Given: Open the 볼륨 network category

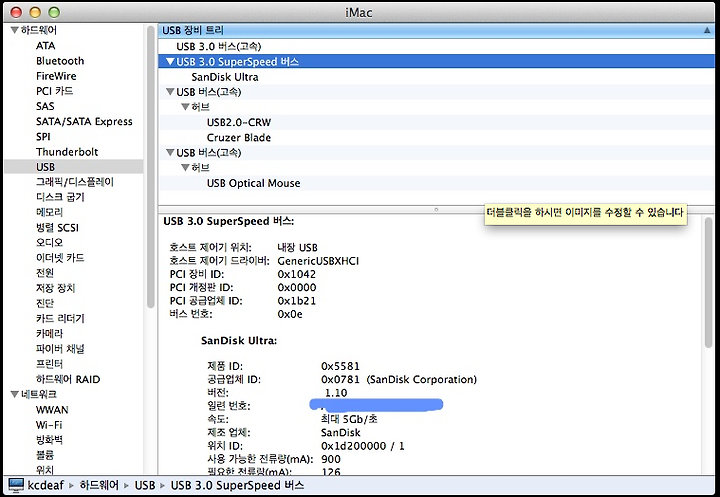Looking at the screenshot, I should pyautogui.click(x=45, y=455).
